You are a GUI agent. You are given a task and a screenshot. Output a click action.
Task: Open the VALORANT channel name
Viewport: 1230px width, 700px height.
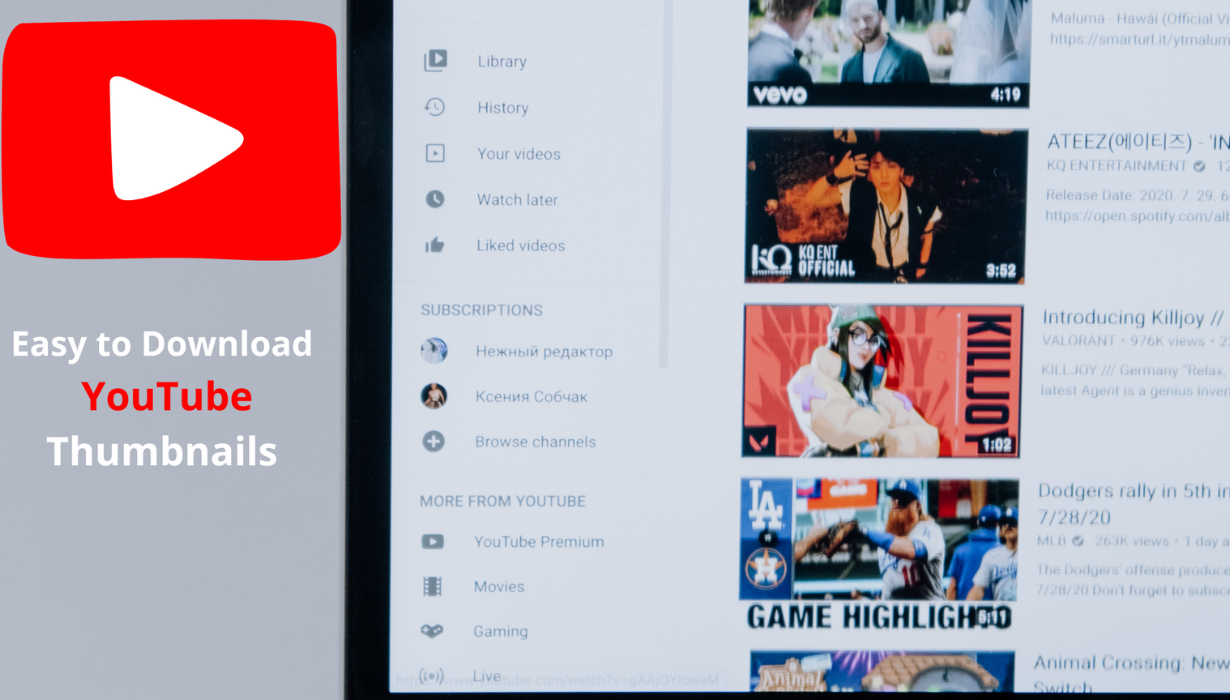point(1081,342)
